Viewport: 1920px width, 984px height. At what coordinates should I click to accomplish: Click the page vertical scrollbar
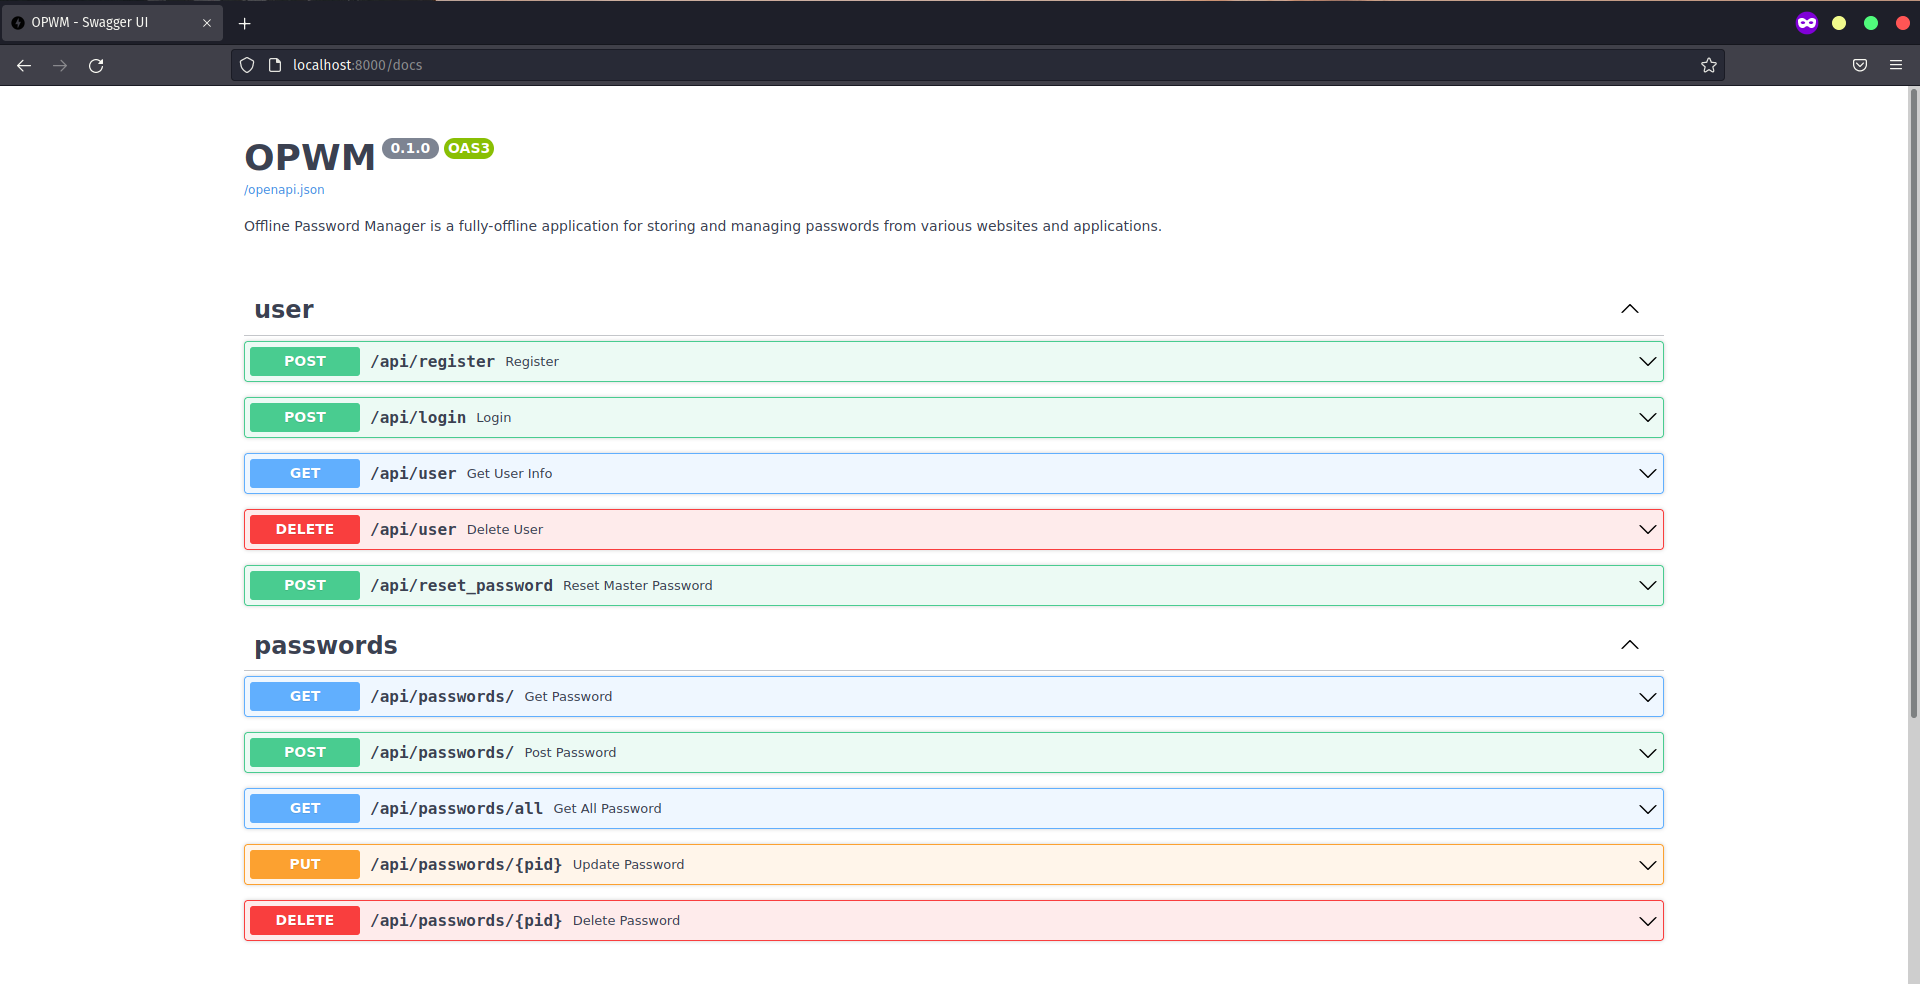click(x=1913, y=403)
